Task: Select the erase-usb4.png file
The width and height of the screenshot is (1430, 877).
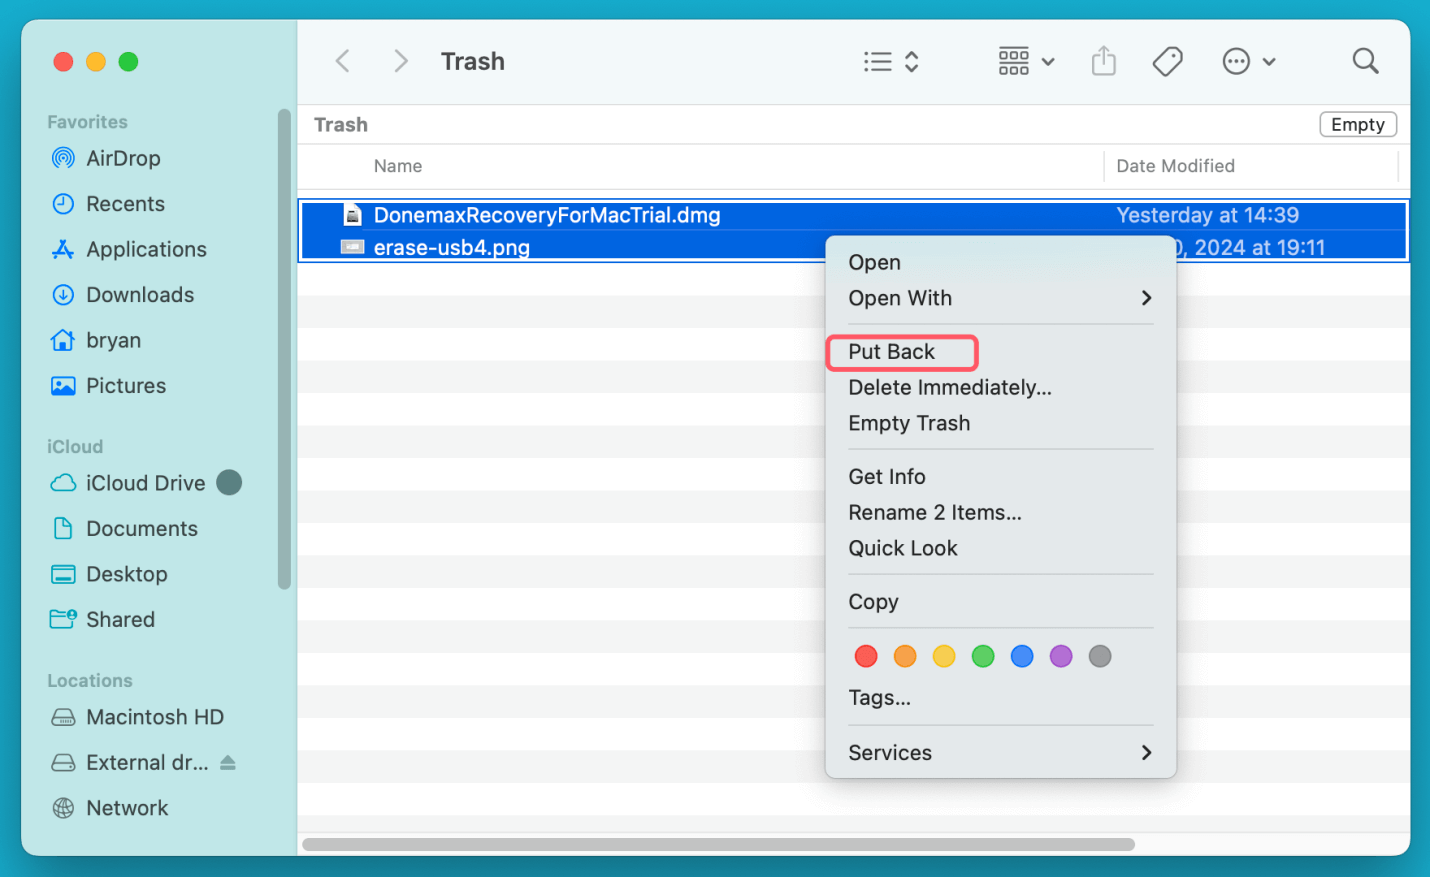Action: 449,247
